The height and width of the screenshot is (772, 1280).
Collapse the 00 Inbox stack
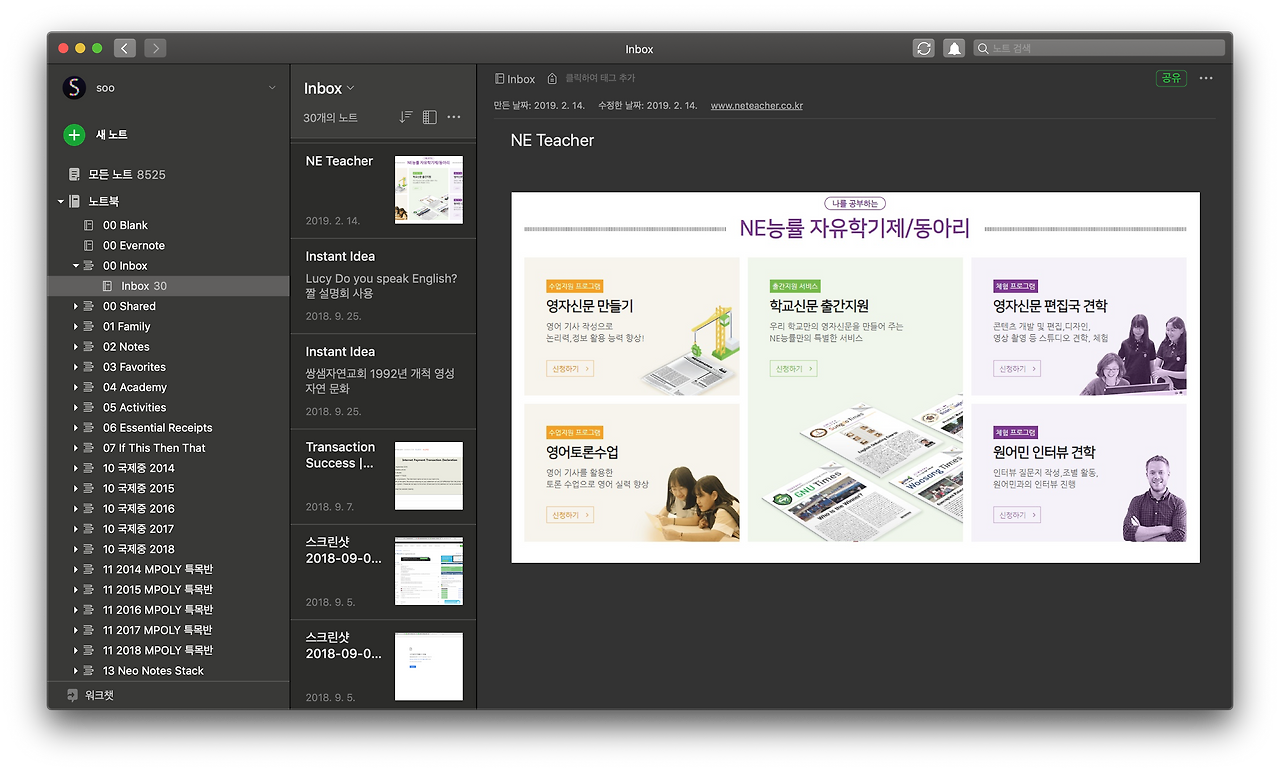pyautogui.click(x=76, y=266)
